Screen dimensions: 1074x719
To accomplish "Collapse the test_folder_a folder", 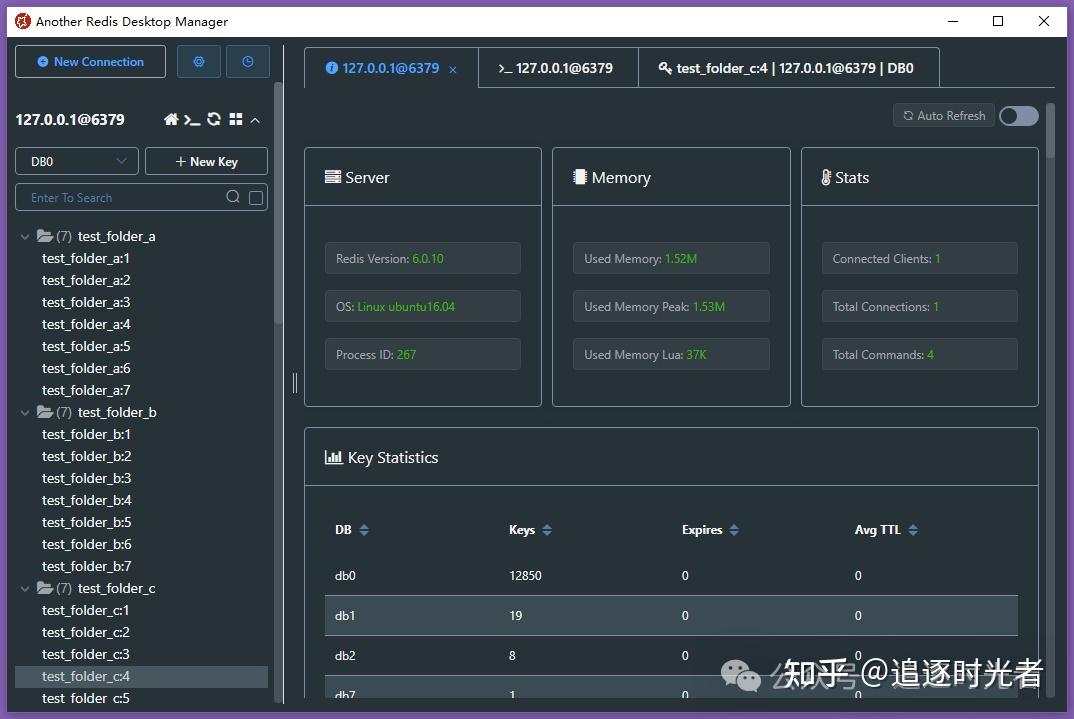I will (25, 236).
